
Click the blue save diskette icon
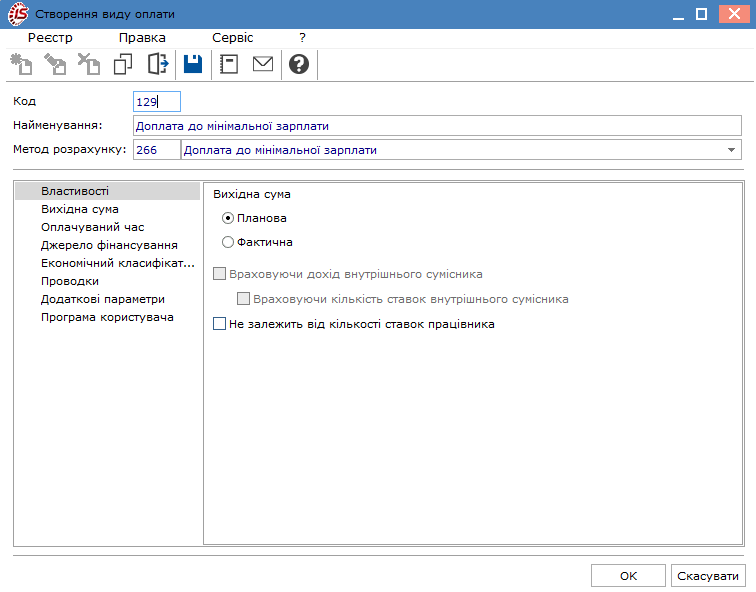[x=193, y=64]
